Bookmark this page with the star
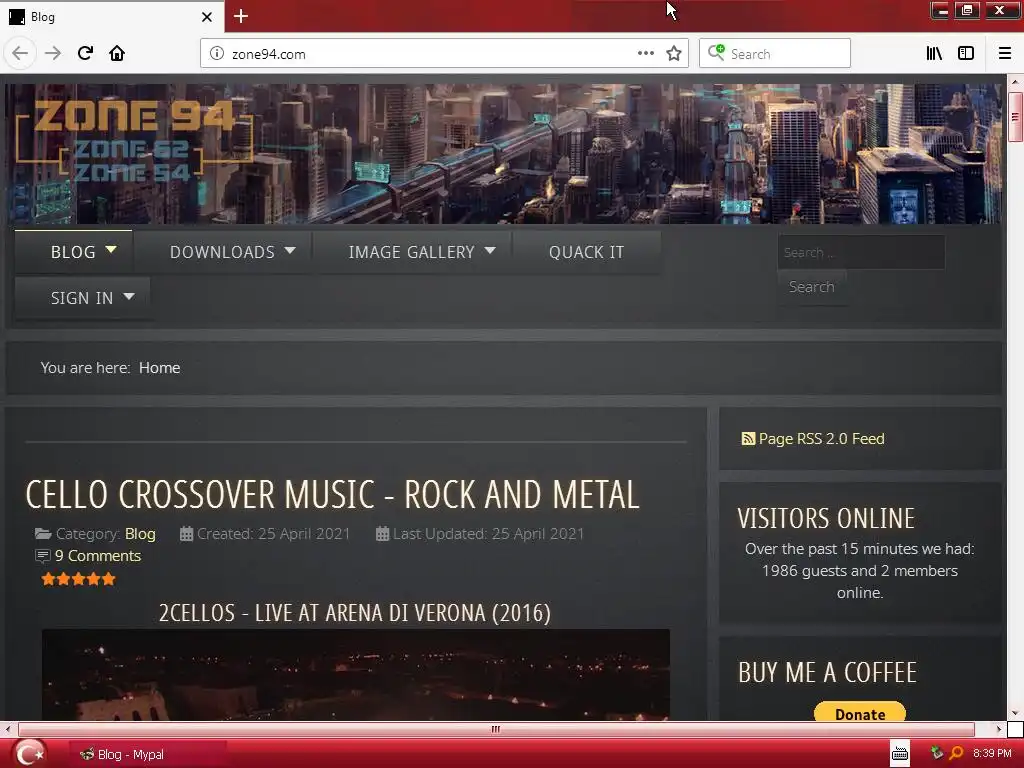The height and width of the screenshot is (768, 1024). coord(674,53)
